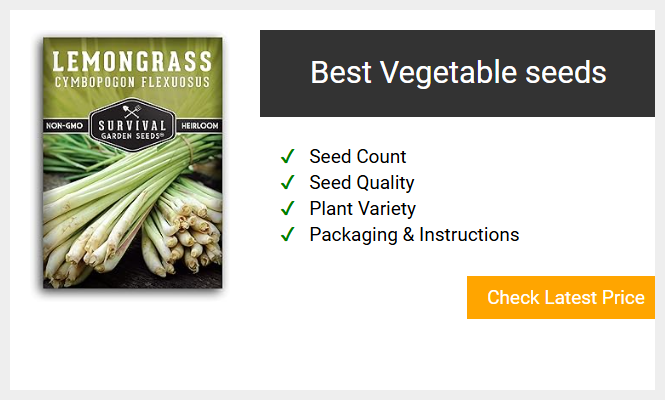Click the checkmark next to Seed Quality
665x400 pixels.
288,182
